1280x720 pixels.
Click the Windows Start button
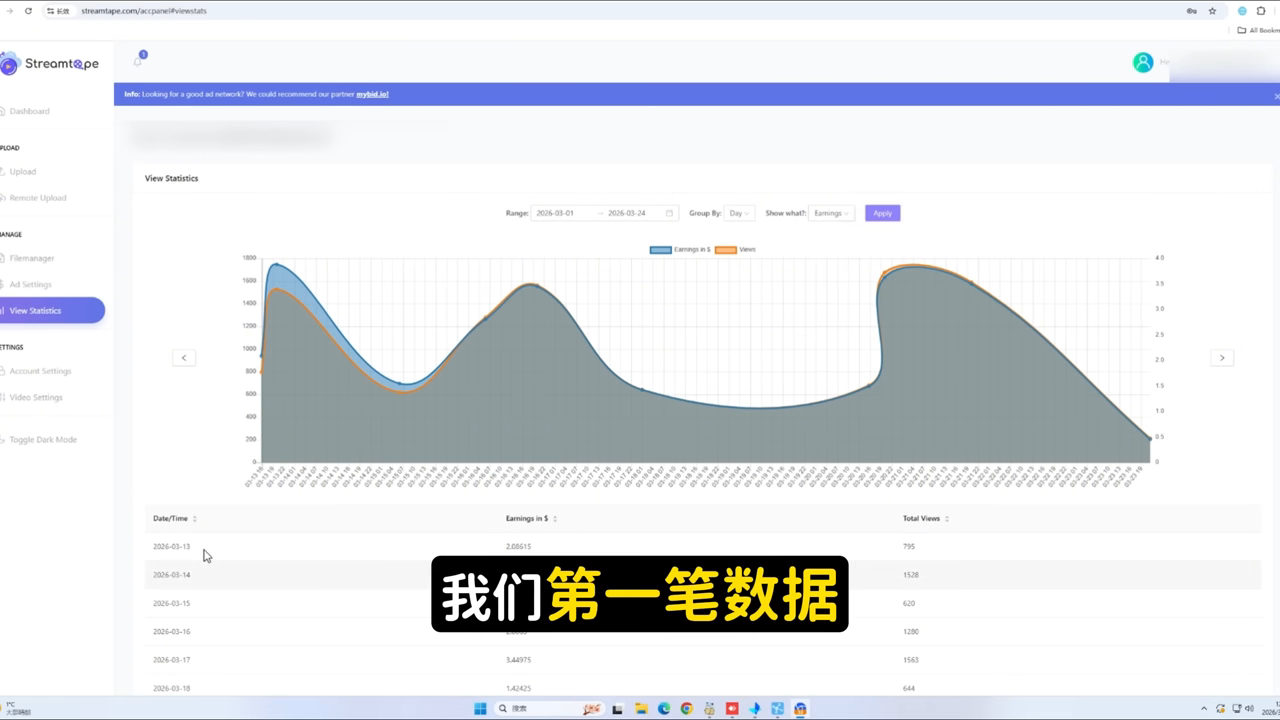(x=480, y=708)
